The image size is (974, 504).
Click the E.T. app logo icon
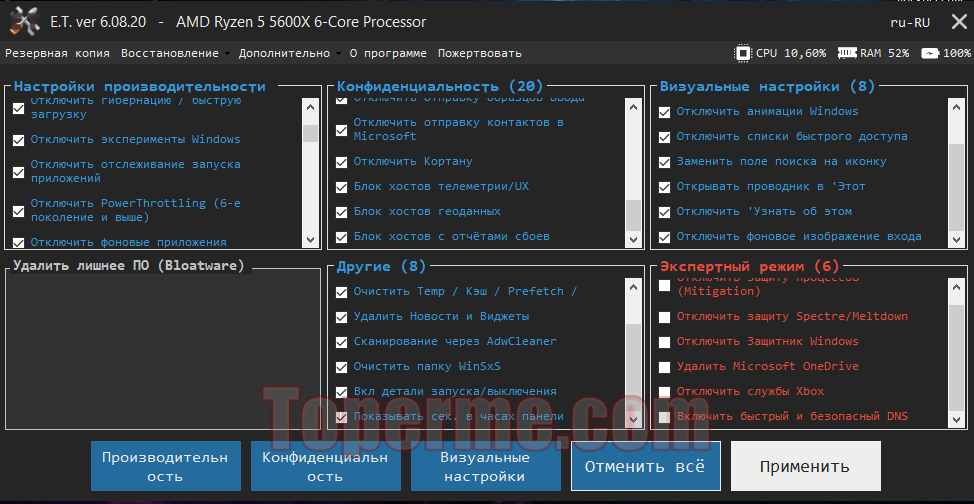(x=24, y=22)
